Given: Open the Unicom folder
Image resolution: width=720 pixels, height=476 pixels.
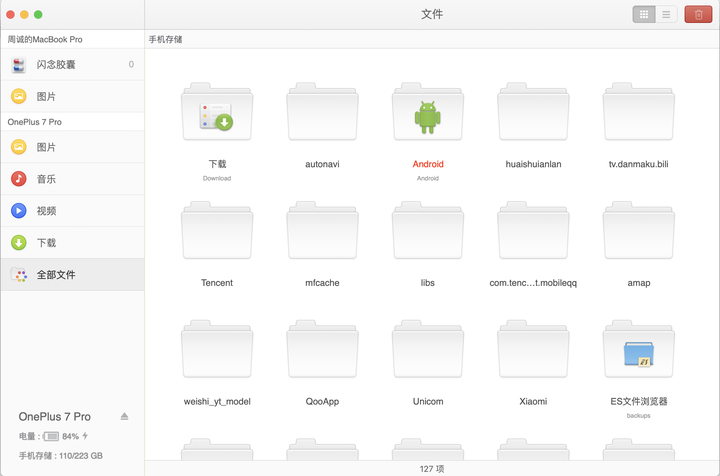Looking at the screenshot, I should click(428, 349).
